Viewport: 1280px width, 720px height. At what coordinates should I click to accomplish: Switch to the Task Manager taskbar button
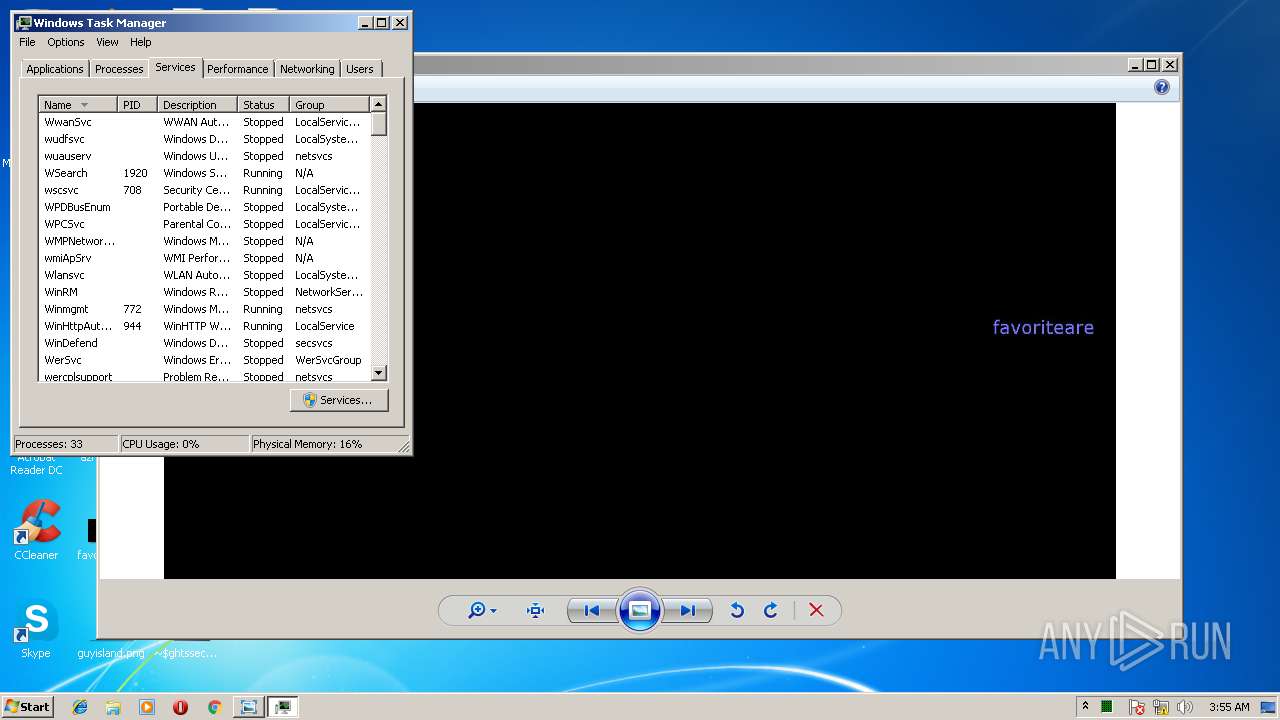(x=283, y=707)
